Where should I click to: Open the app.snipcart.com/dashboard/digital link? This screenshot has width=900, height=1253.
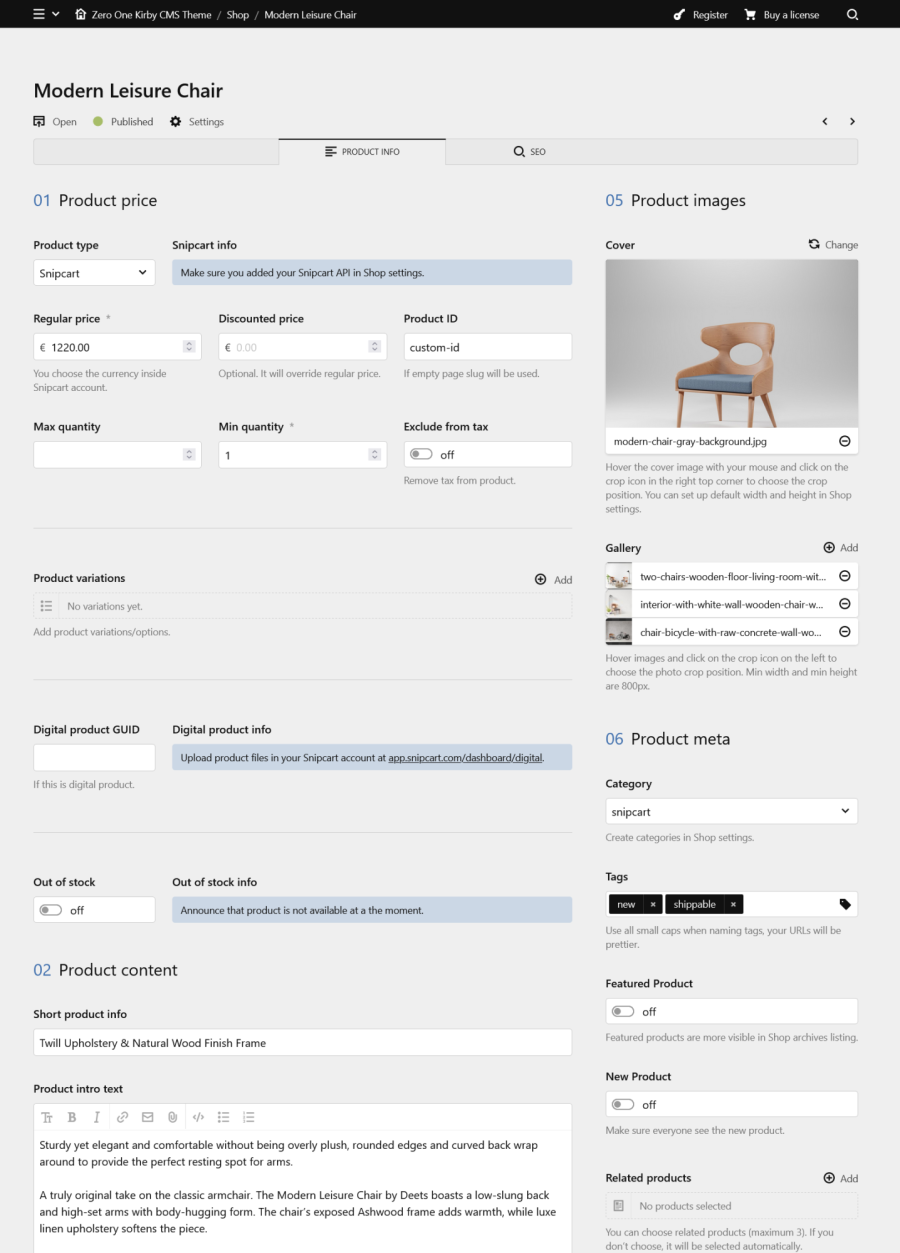[x=468, y=757]
